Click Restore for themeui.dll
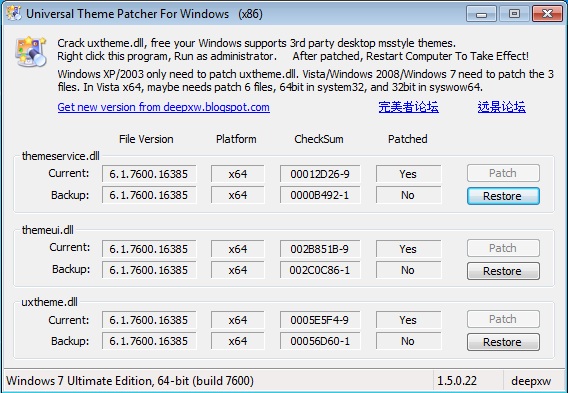This screenshot has height=393, width=568. click(503, 271)
